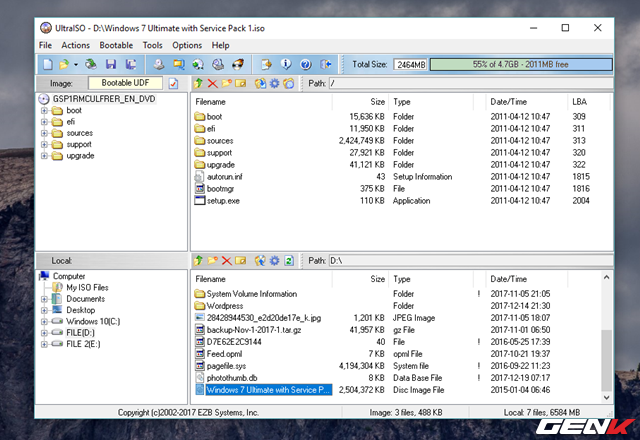Click the Make CD/DVD Image icon
The height and width of the screenshot is (440, 640).
(158, 64)
